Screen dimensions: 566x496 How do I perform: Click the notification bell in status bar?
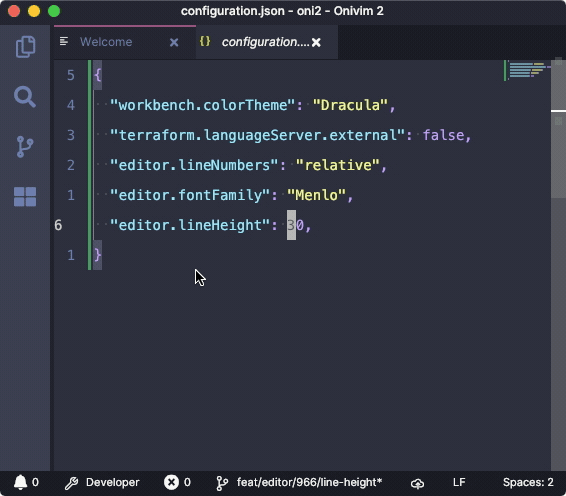pyautogui.click(x=21, y=482)
